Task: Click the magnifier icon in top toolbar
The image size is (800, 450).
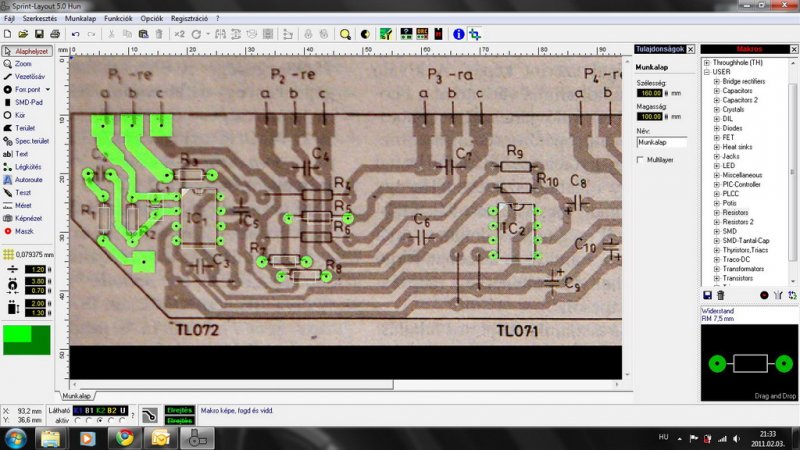Action: pos(345,34)
